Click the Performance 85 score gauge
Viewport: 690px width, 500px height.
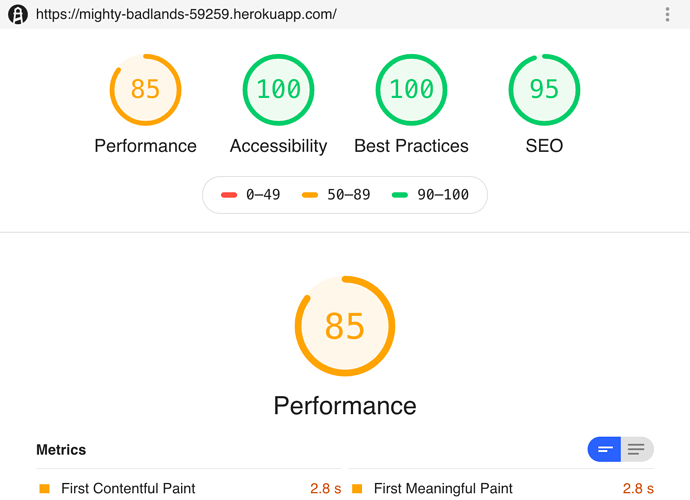point(145,89)
